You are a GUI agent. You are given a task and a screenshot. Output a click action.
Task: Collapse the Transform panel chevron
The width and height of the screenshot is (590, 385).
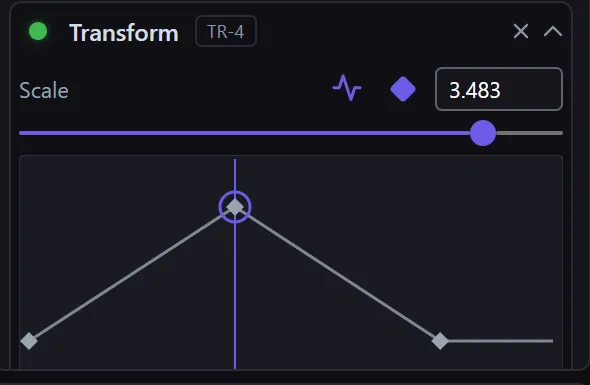(553, 31)
